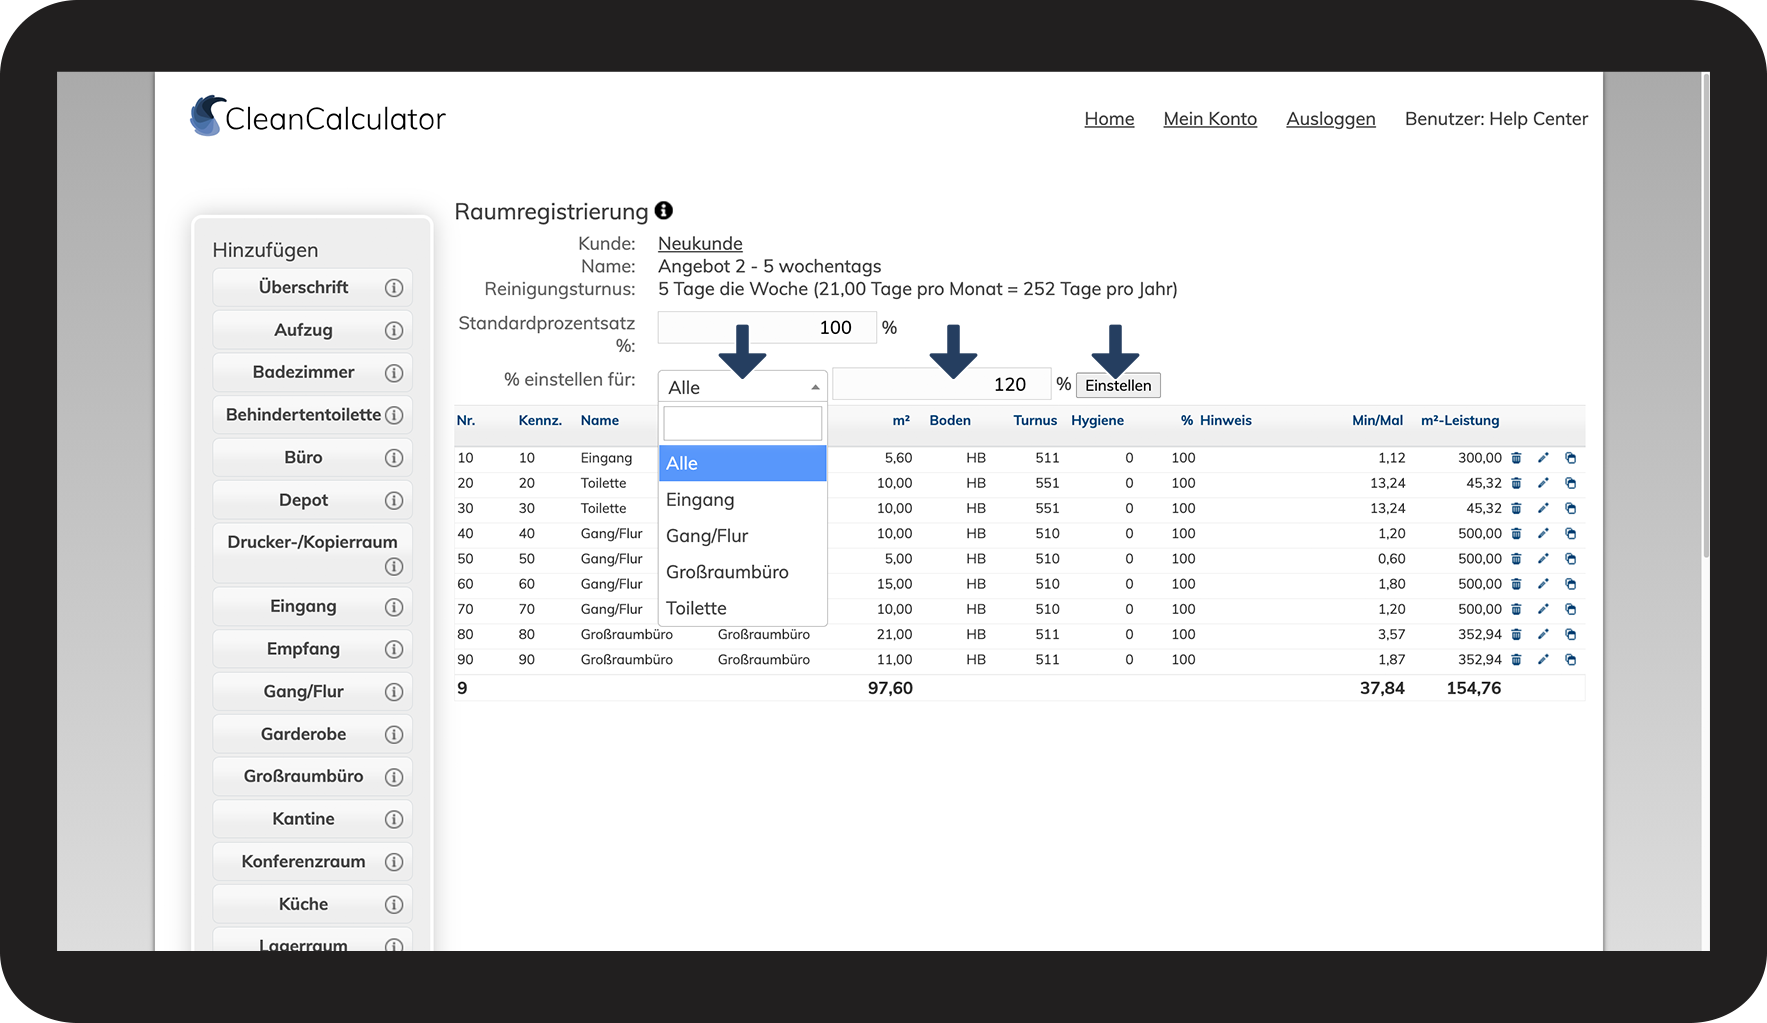Edit room row 40 with pencil icon
1767x1023 pixels.
click(1543, 534)
